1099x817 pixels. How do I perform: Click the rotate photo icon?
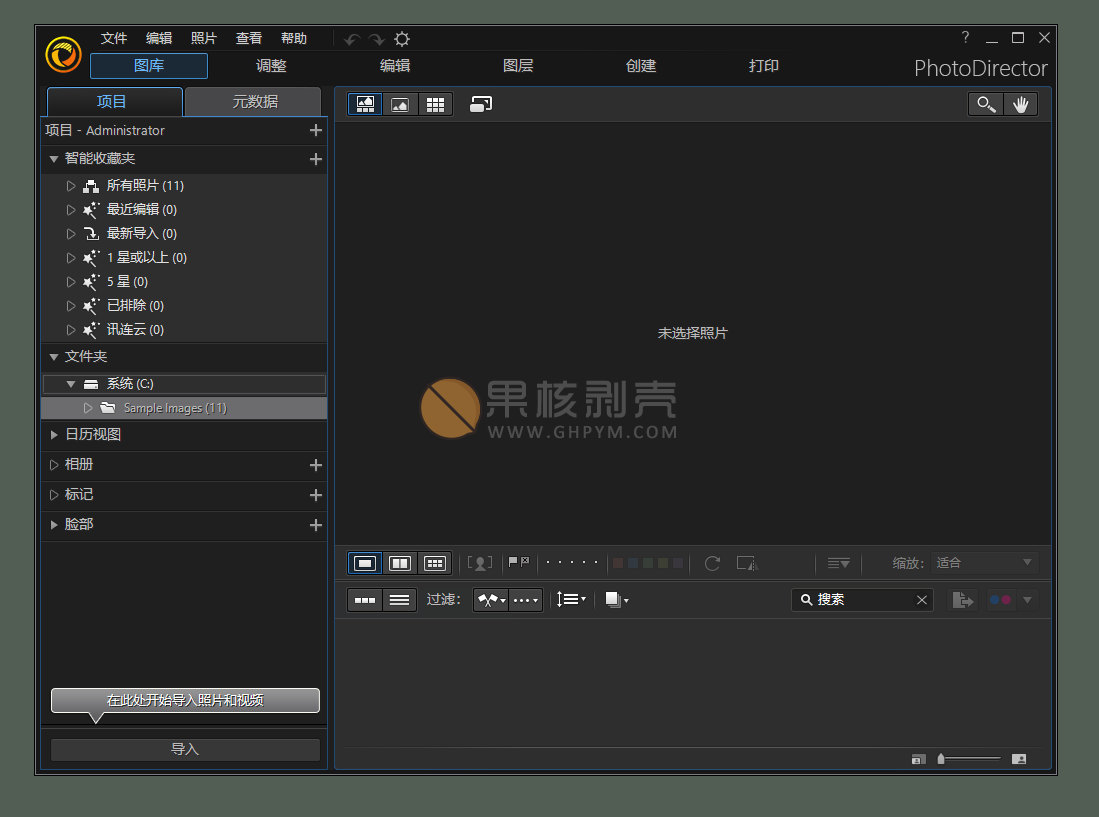pyautogui.click(x=712, y=563)
